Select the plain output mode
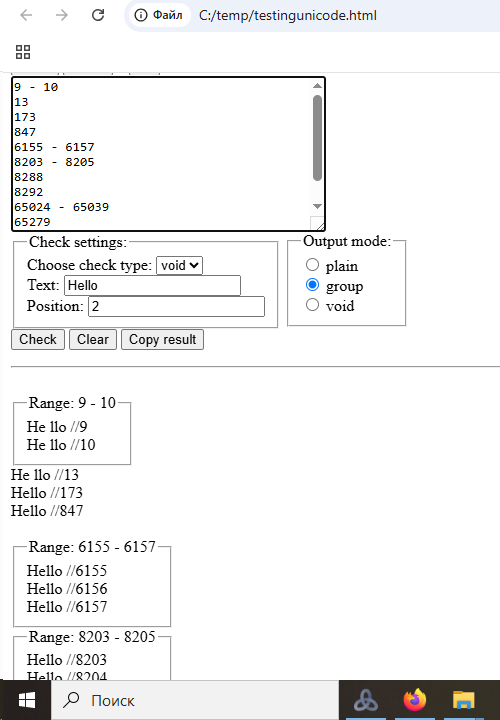 [312, 264]
